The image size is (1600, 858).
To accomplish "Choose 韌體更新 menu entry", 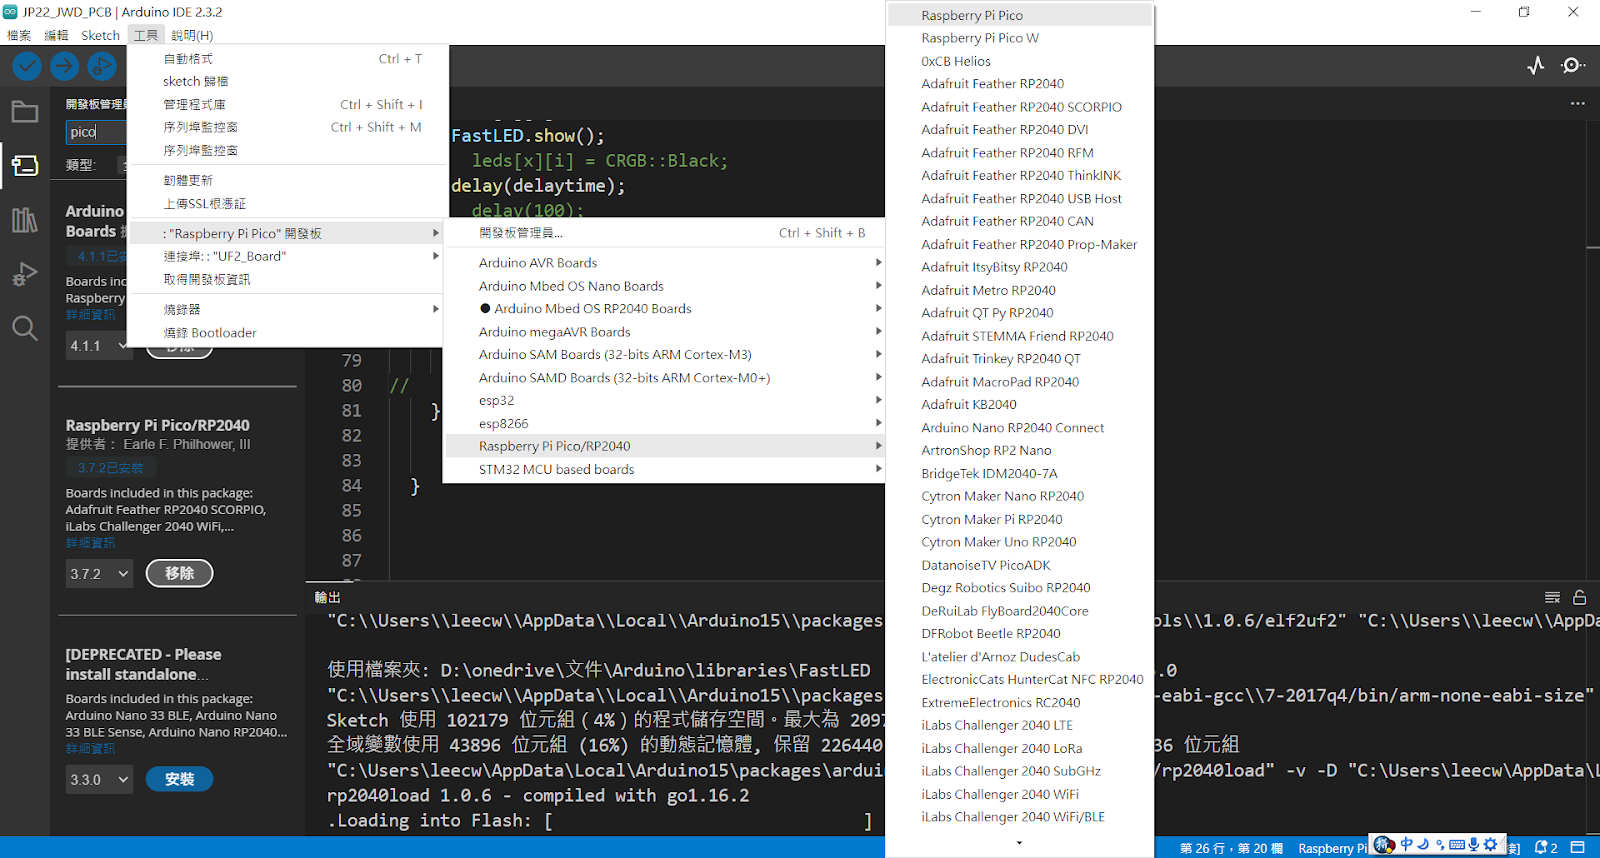I will (285, 180).
